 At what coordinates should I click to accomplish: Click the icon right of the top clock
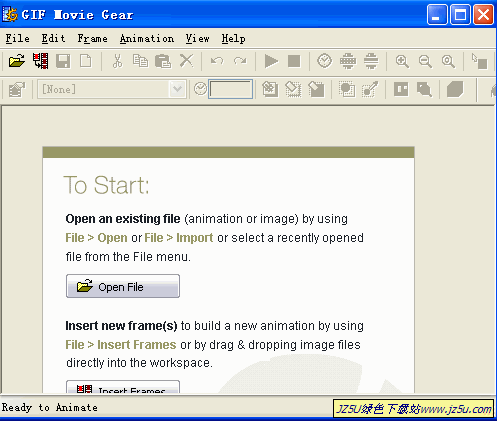(x=348, y=61)
